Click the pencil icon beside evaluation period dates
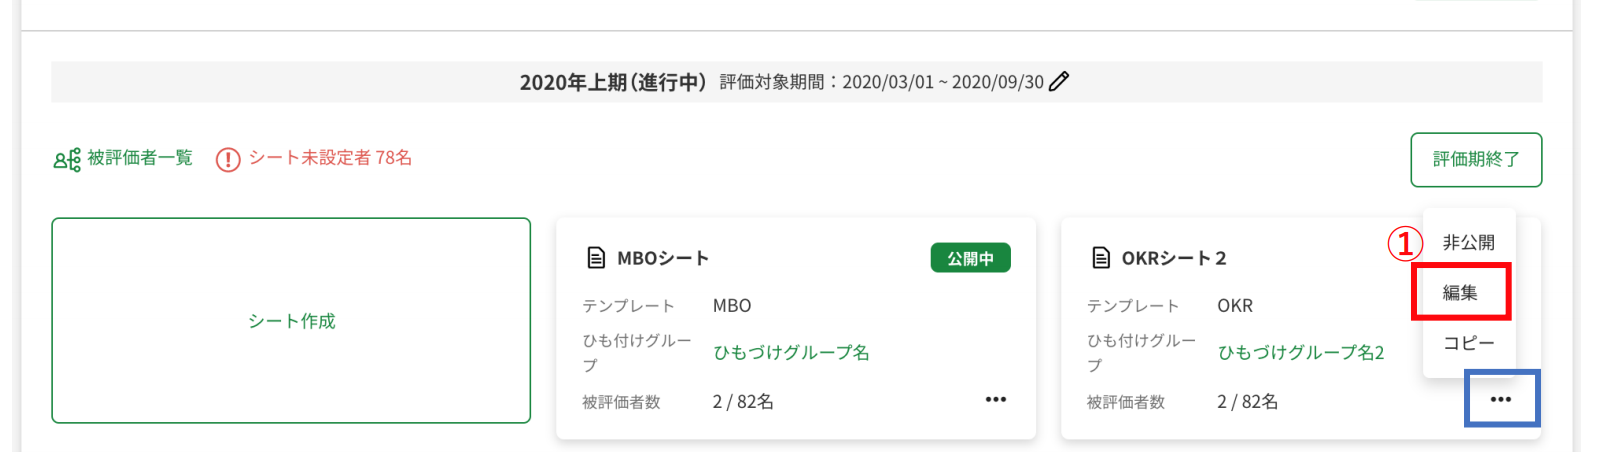Screen dimensions: 1598x466 coord(1059,82)
